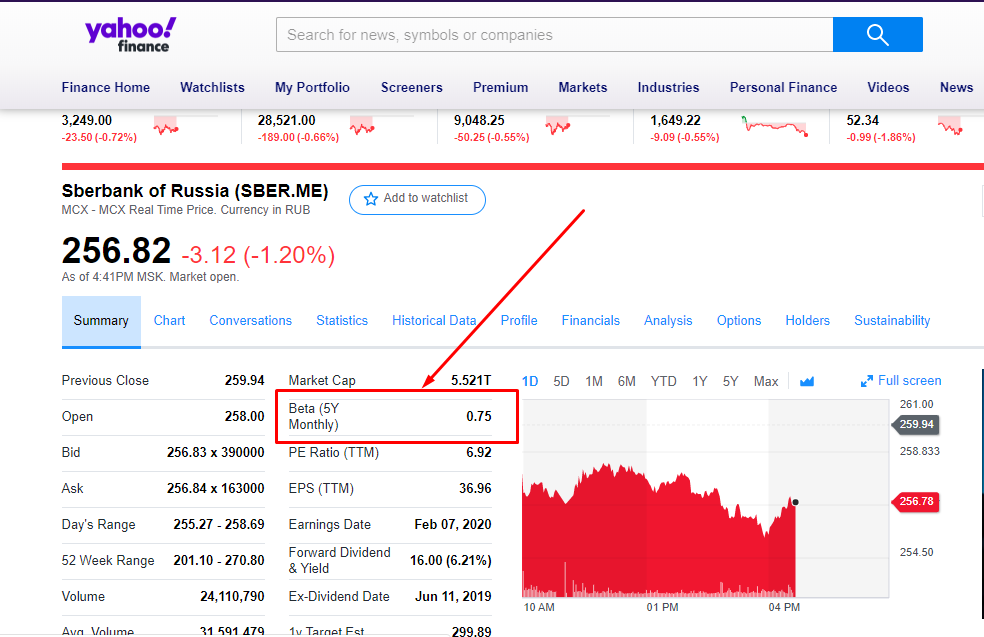Click the sparkline next to 28,521.00
The image size is (984, 637).
[362, 126]
